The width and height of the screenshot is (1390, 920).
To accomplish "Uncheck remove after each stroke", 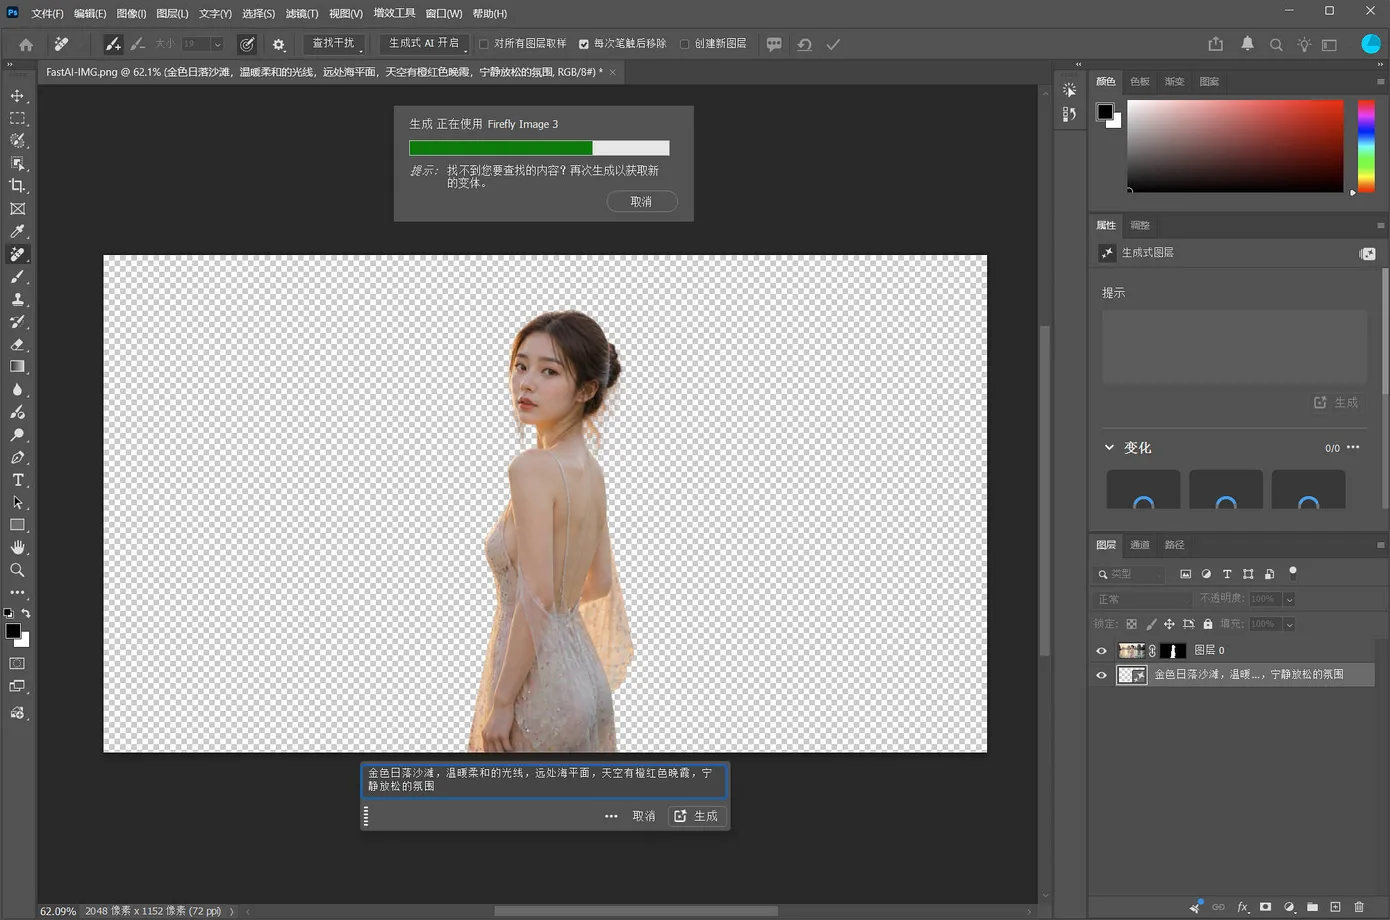I will (x=584, y=44).
